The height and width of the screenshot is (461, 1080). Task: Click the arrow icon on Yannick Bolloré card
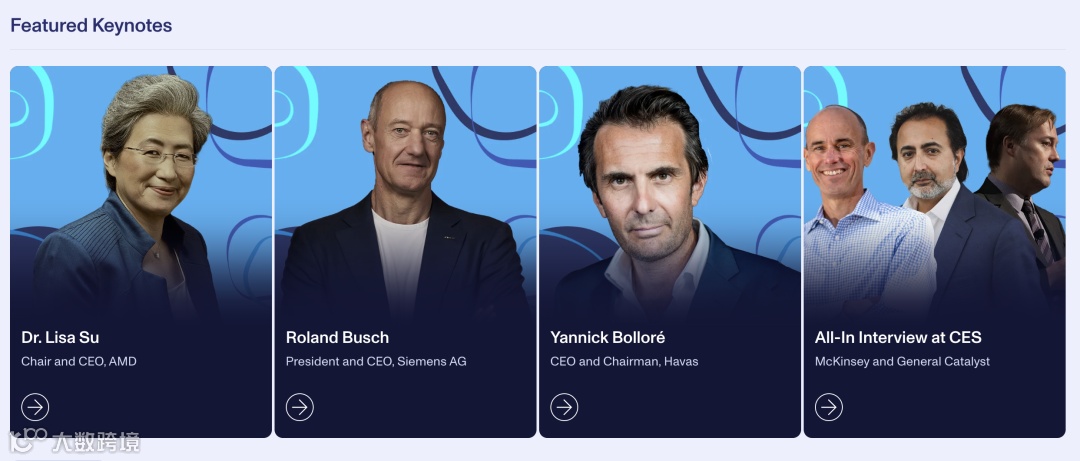564,407
